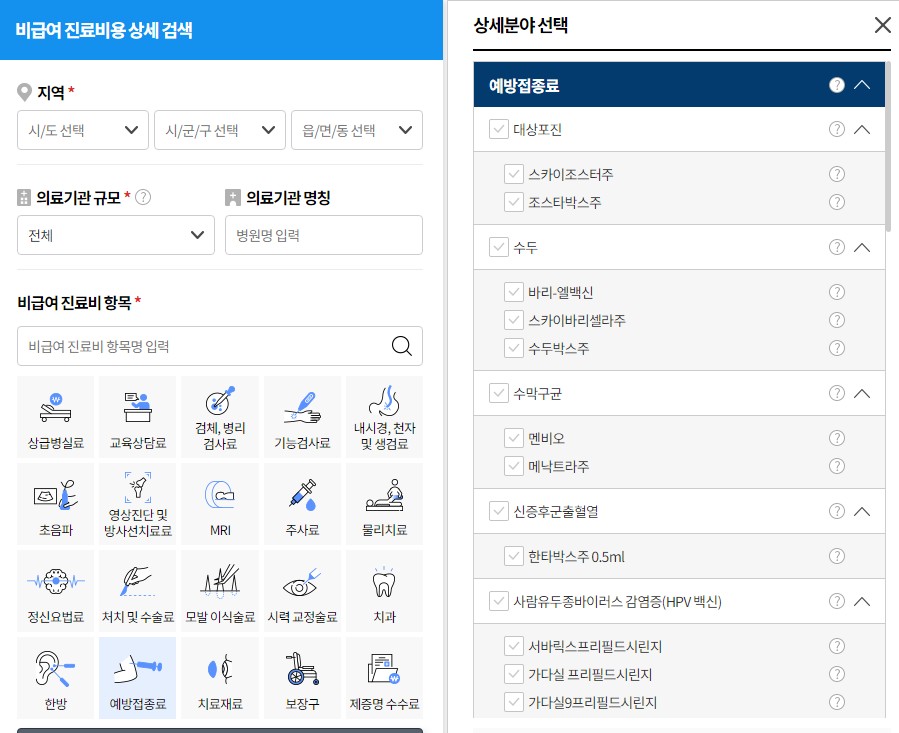Choose the 검체, 병리 검사료 category
This screenshot has height=733, width=899.
tap(220, 417)
